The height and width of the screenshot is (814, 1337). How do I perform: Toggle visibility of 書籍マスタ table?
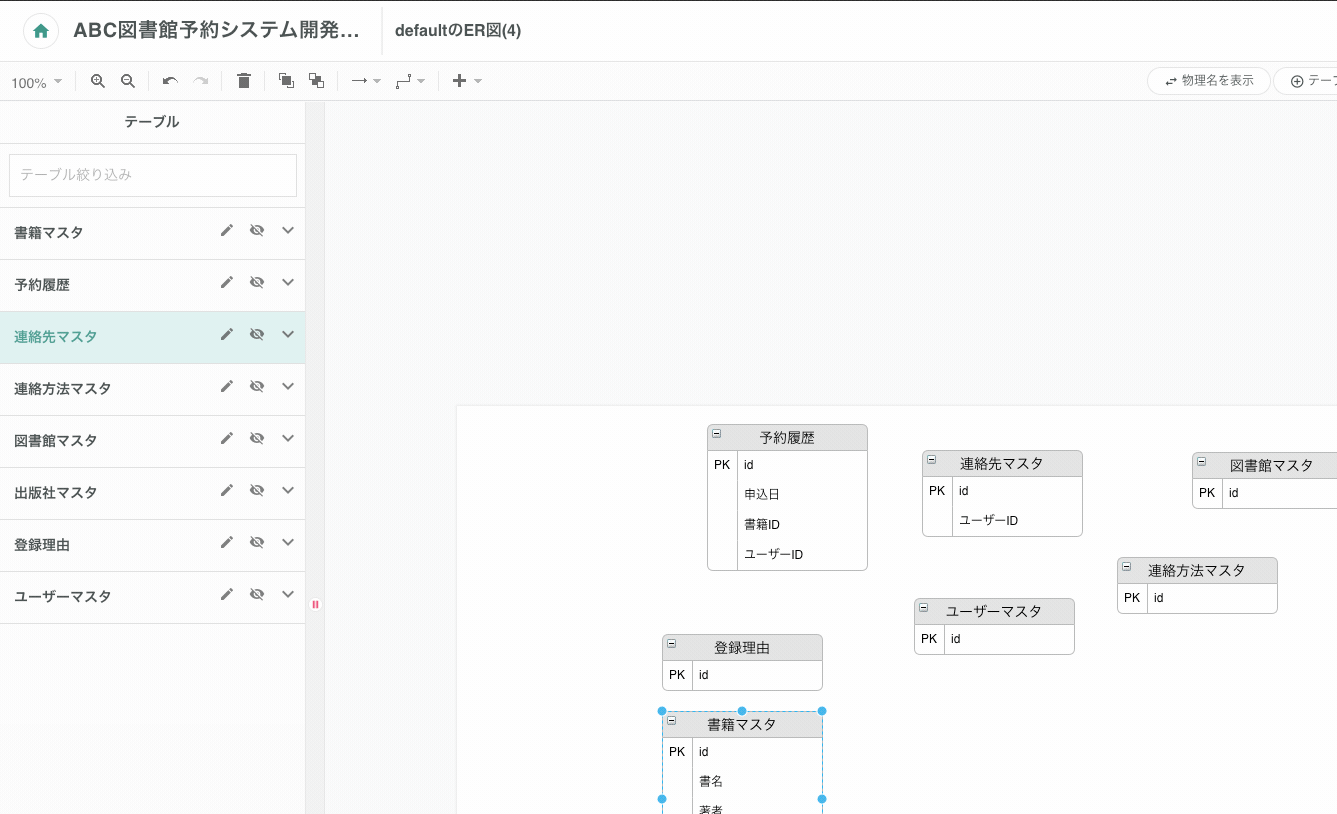(x=257, y=230)
